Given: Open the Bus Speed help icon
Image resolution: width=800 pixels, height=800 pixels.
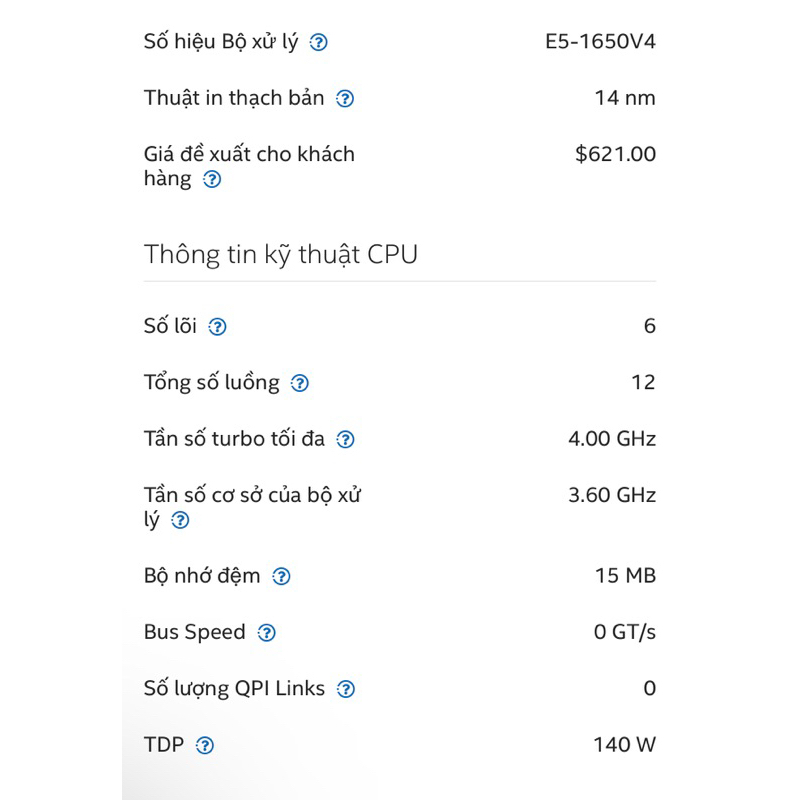Looking at the screenshot, I should [266, 633].
